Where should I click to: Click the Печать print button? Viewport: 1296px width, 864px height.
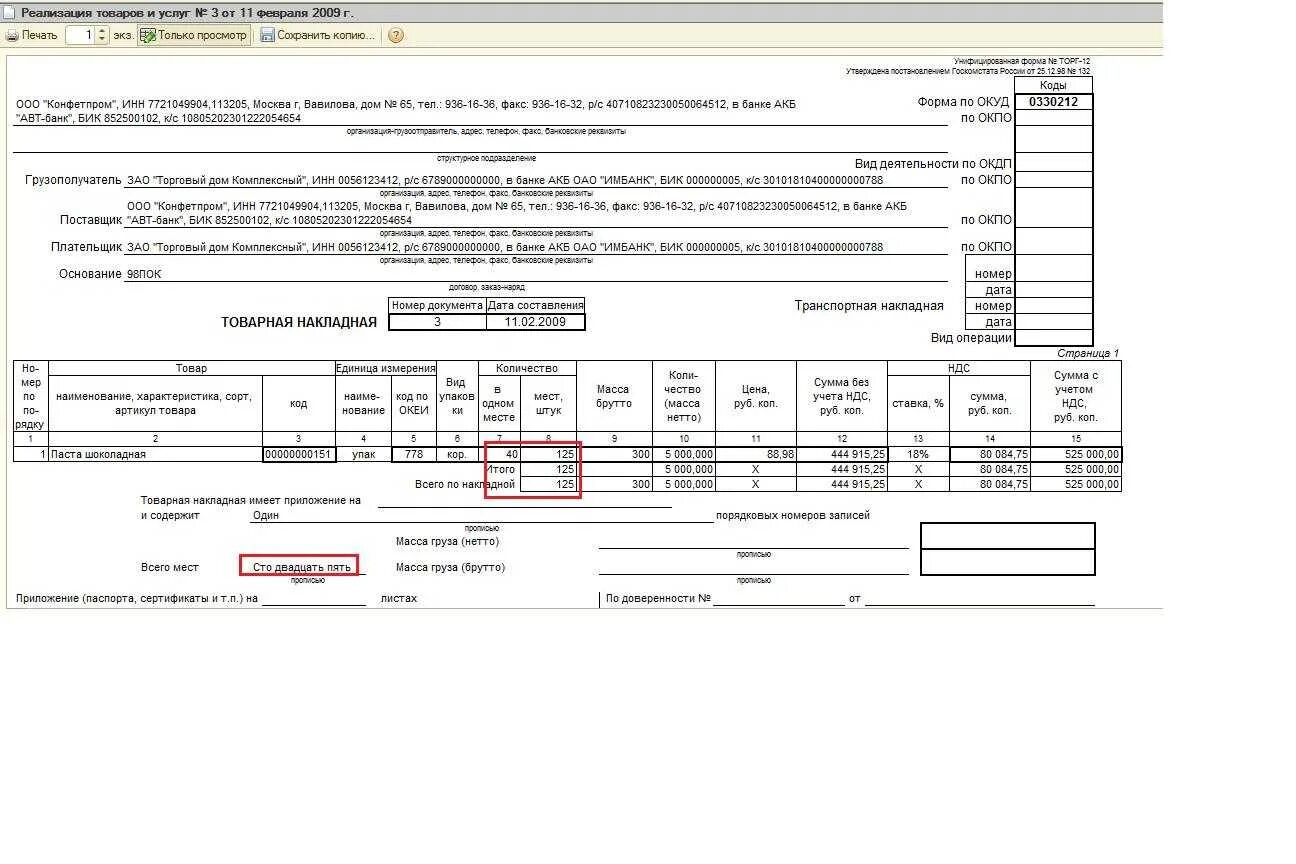[32, 35]
